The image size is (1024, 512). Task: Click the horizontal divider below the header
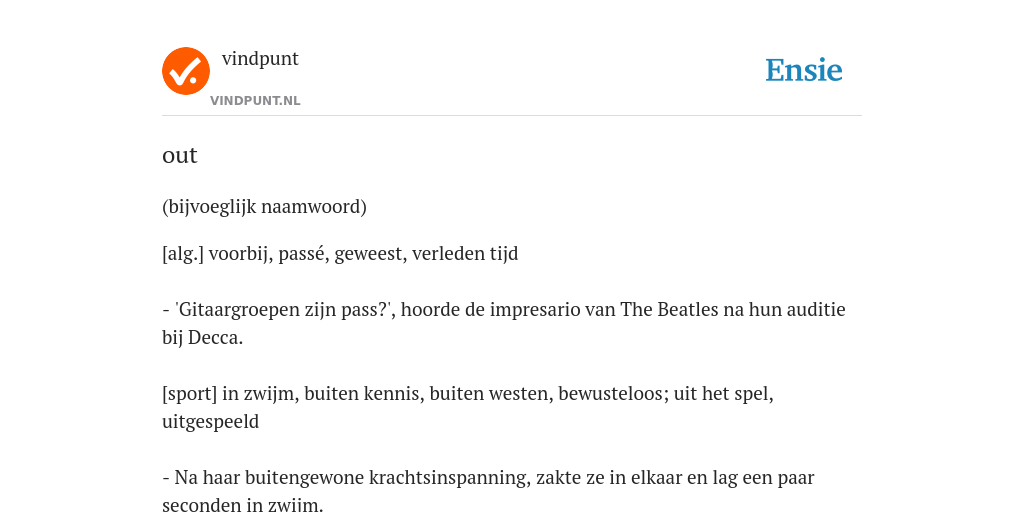[512, 116]
